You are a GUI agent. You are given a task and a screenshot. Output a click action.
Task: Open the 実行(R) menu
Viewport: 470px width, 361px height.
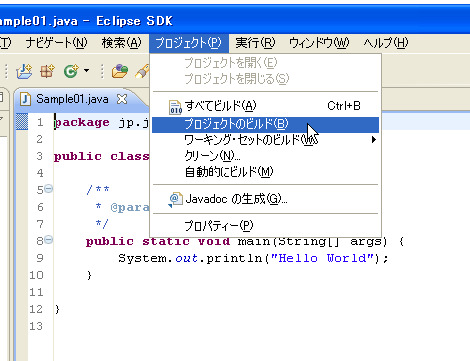coord(255,43)
